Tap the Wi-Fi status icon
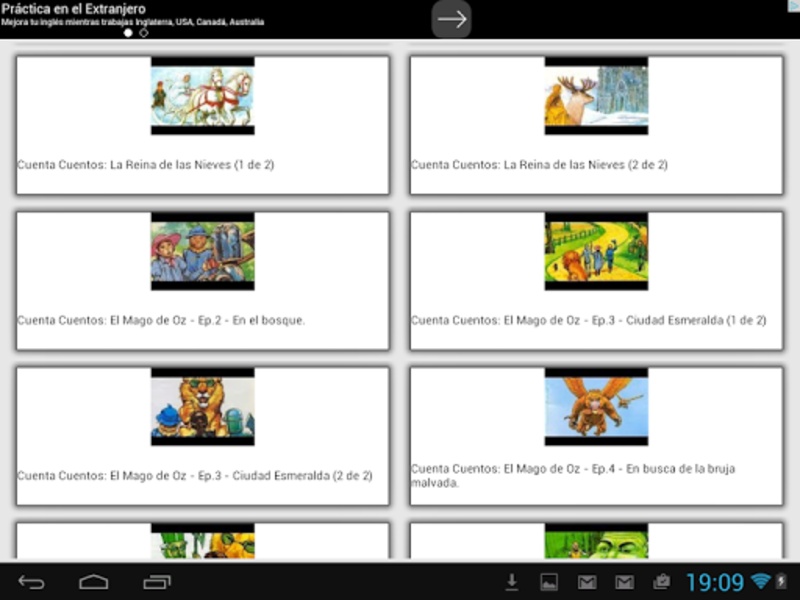This screenshot has width=800, height=600. (761, 581)
